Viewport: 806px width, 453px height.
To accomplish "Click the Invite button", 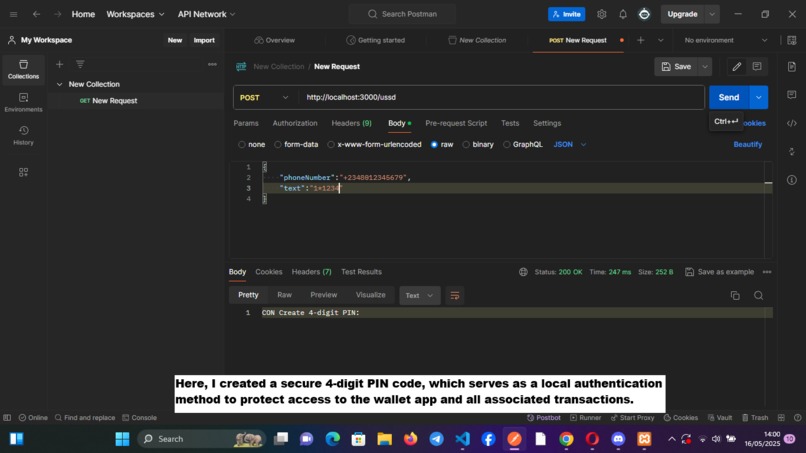I will pyautogui.click(x=566, y=14).
